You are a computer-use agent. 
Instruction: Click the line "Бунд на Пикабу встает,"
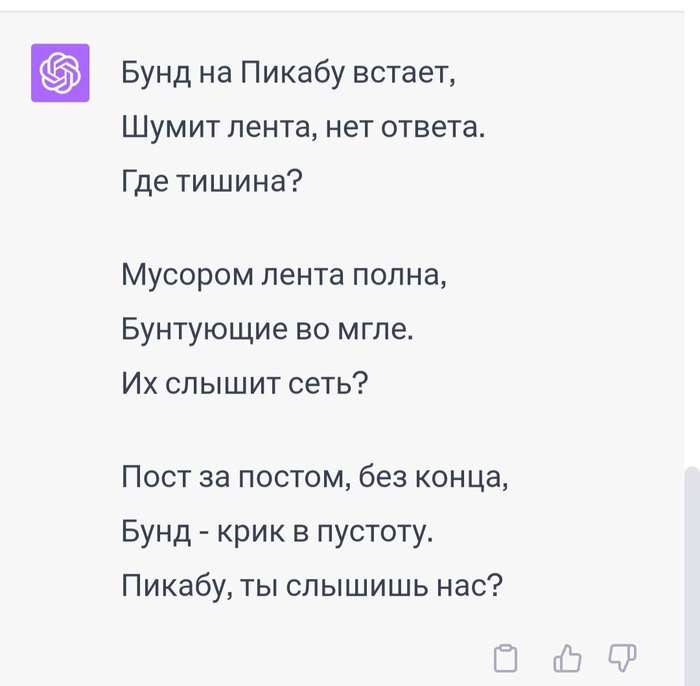click(x=288, y=73)
